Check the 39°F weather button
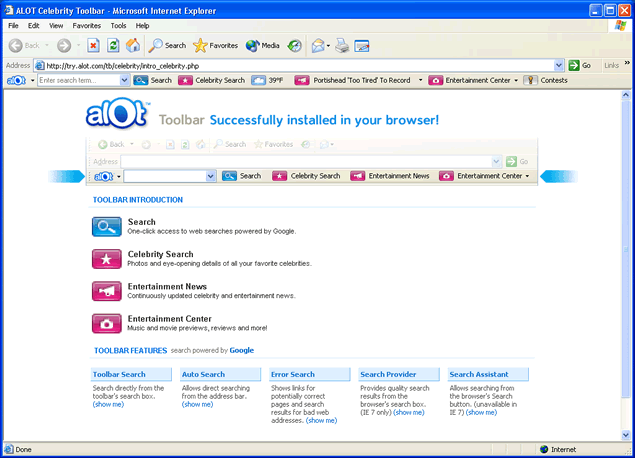635x458 pixels. (268, 80)
